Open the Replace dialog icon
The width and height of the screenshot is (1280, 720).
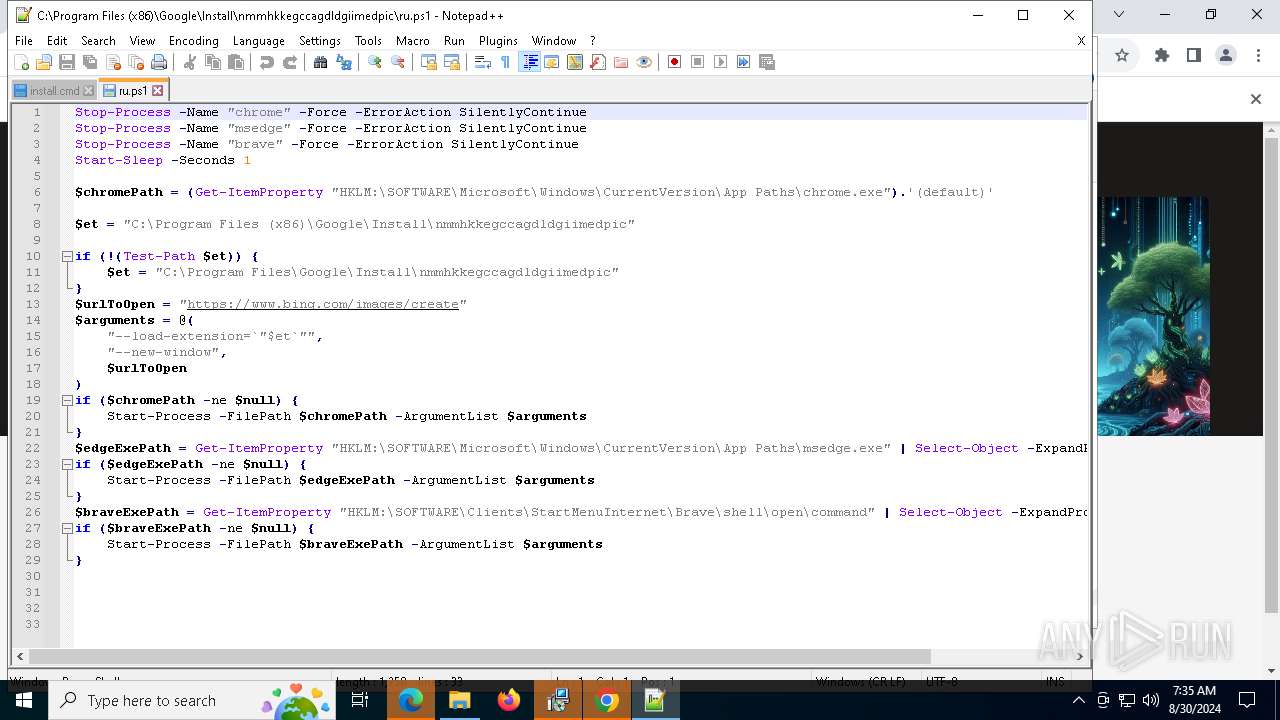click(x=344, y=62)
